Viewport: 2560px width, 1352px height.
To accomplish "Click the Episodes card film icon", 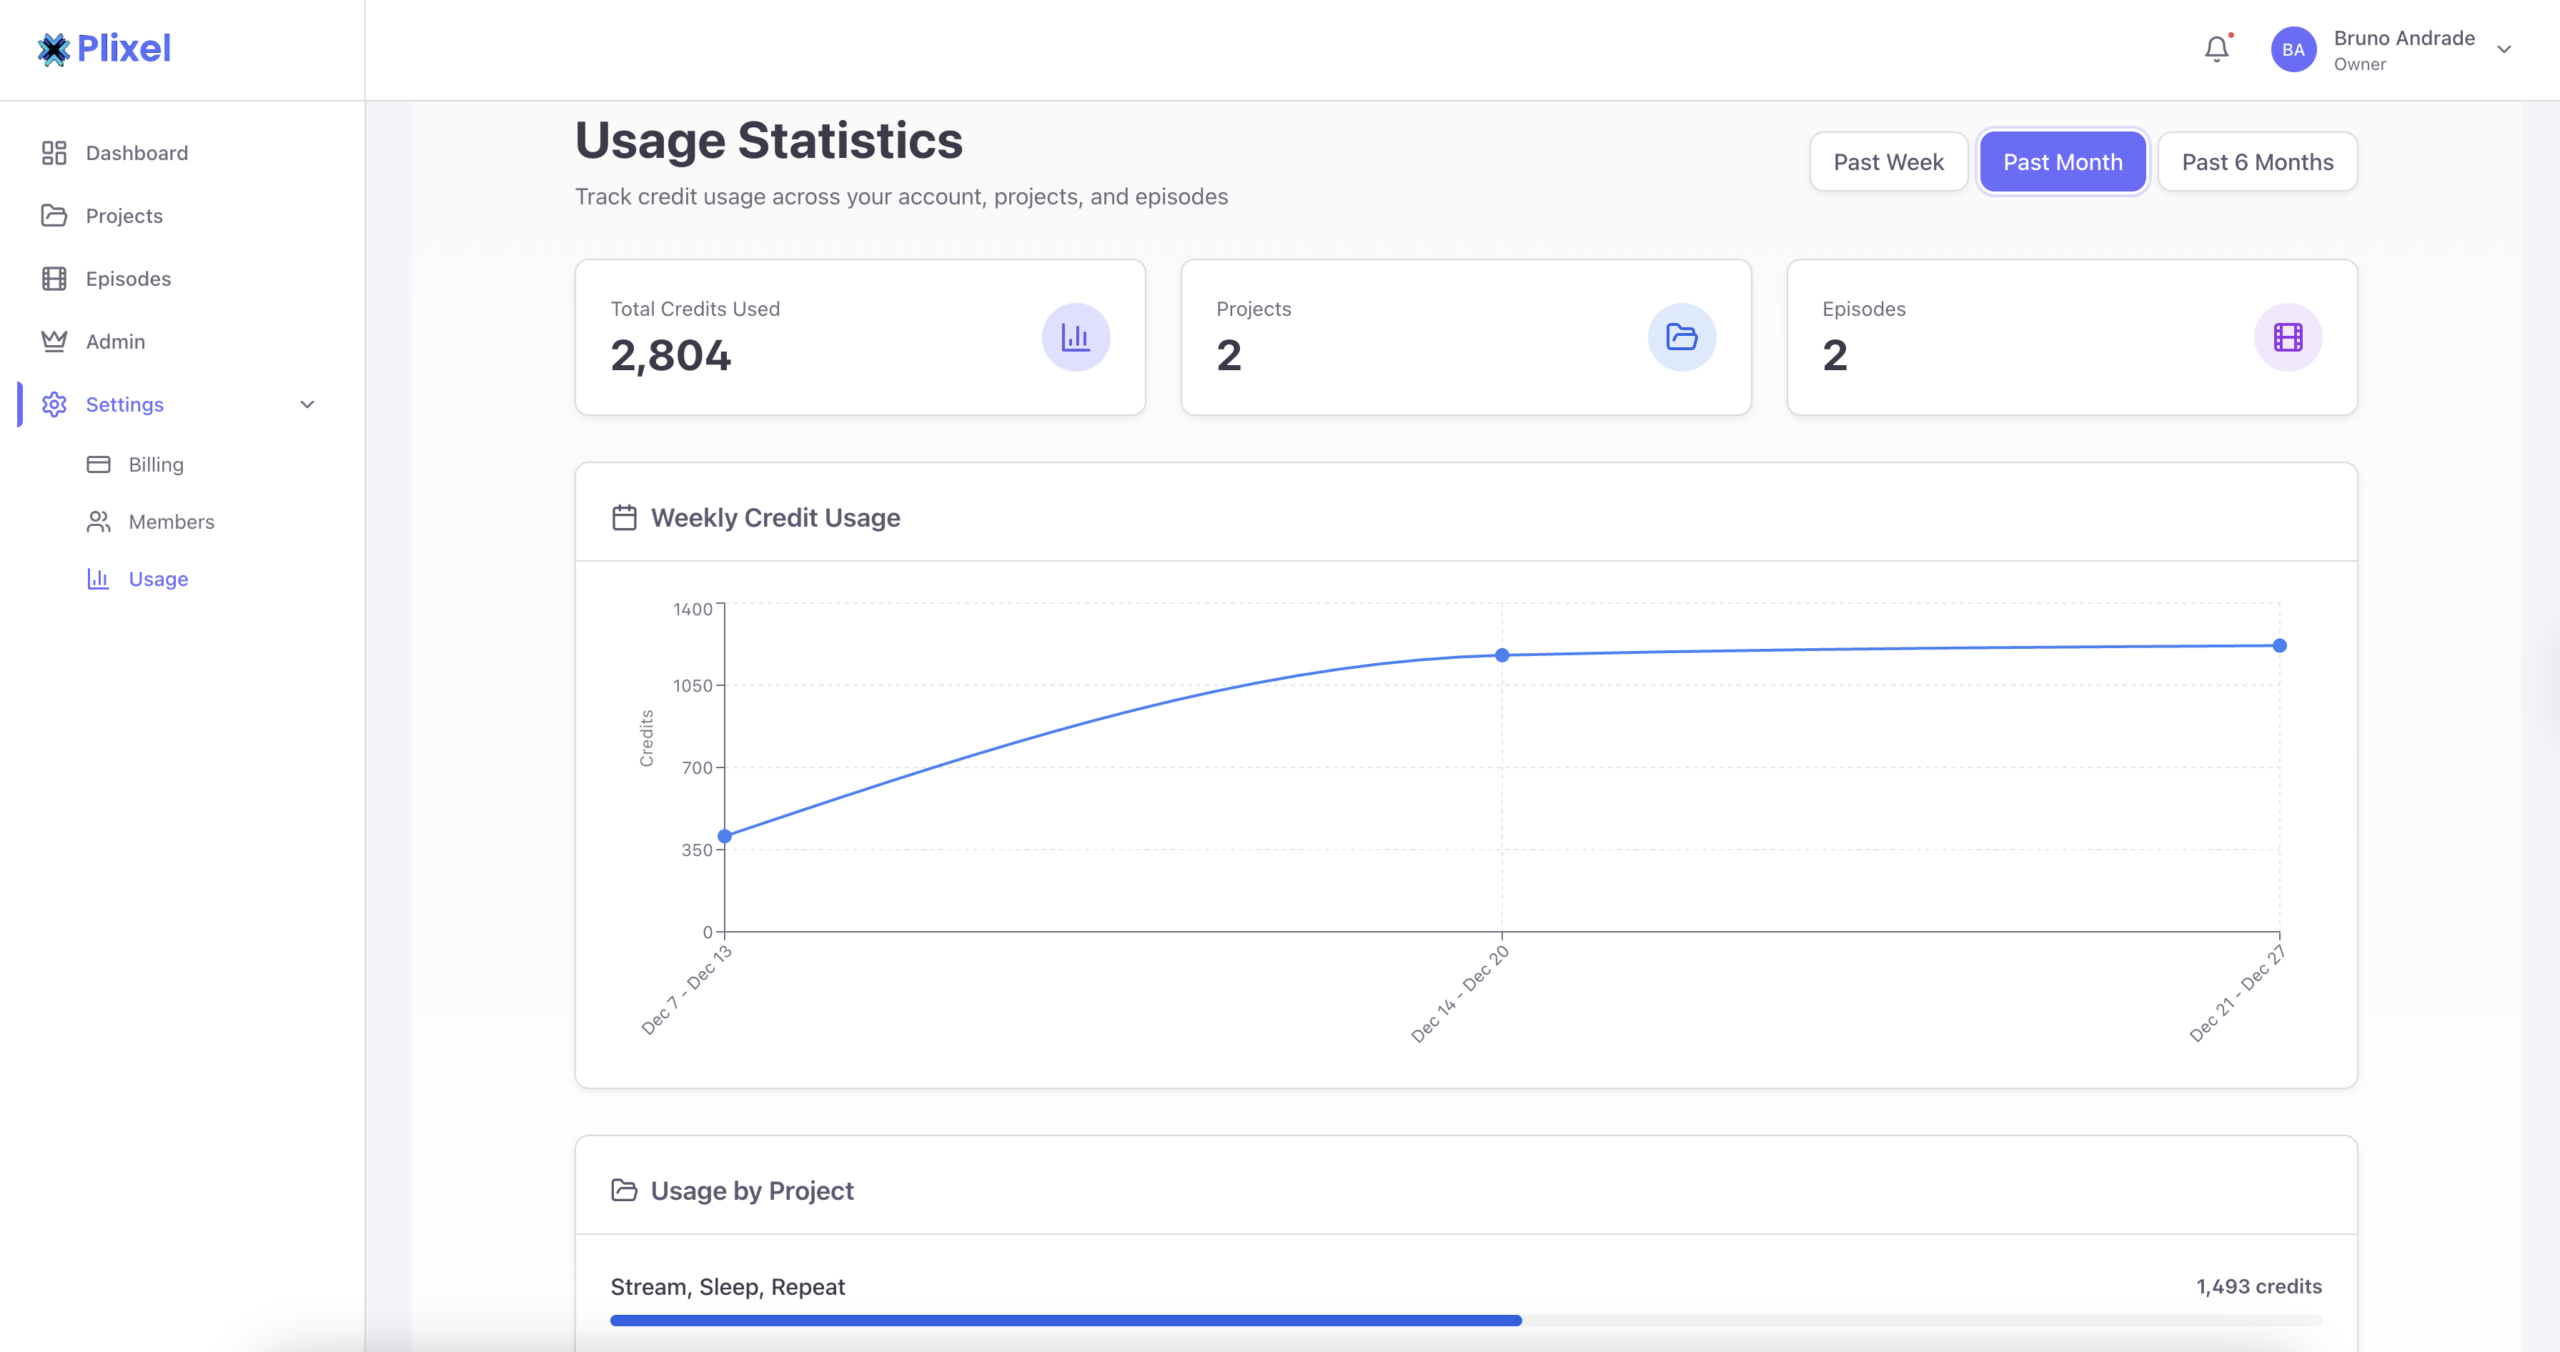I will click(x=2287, y=337).
